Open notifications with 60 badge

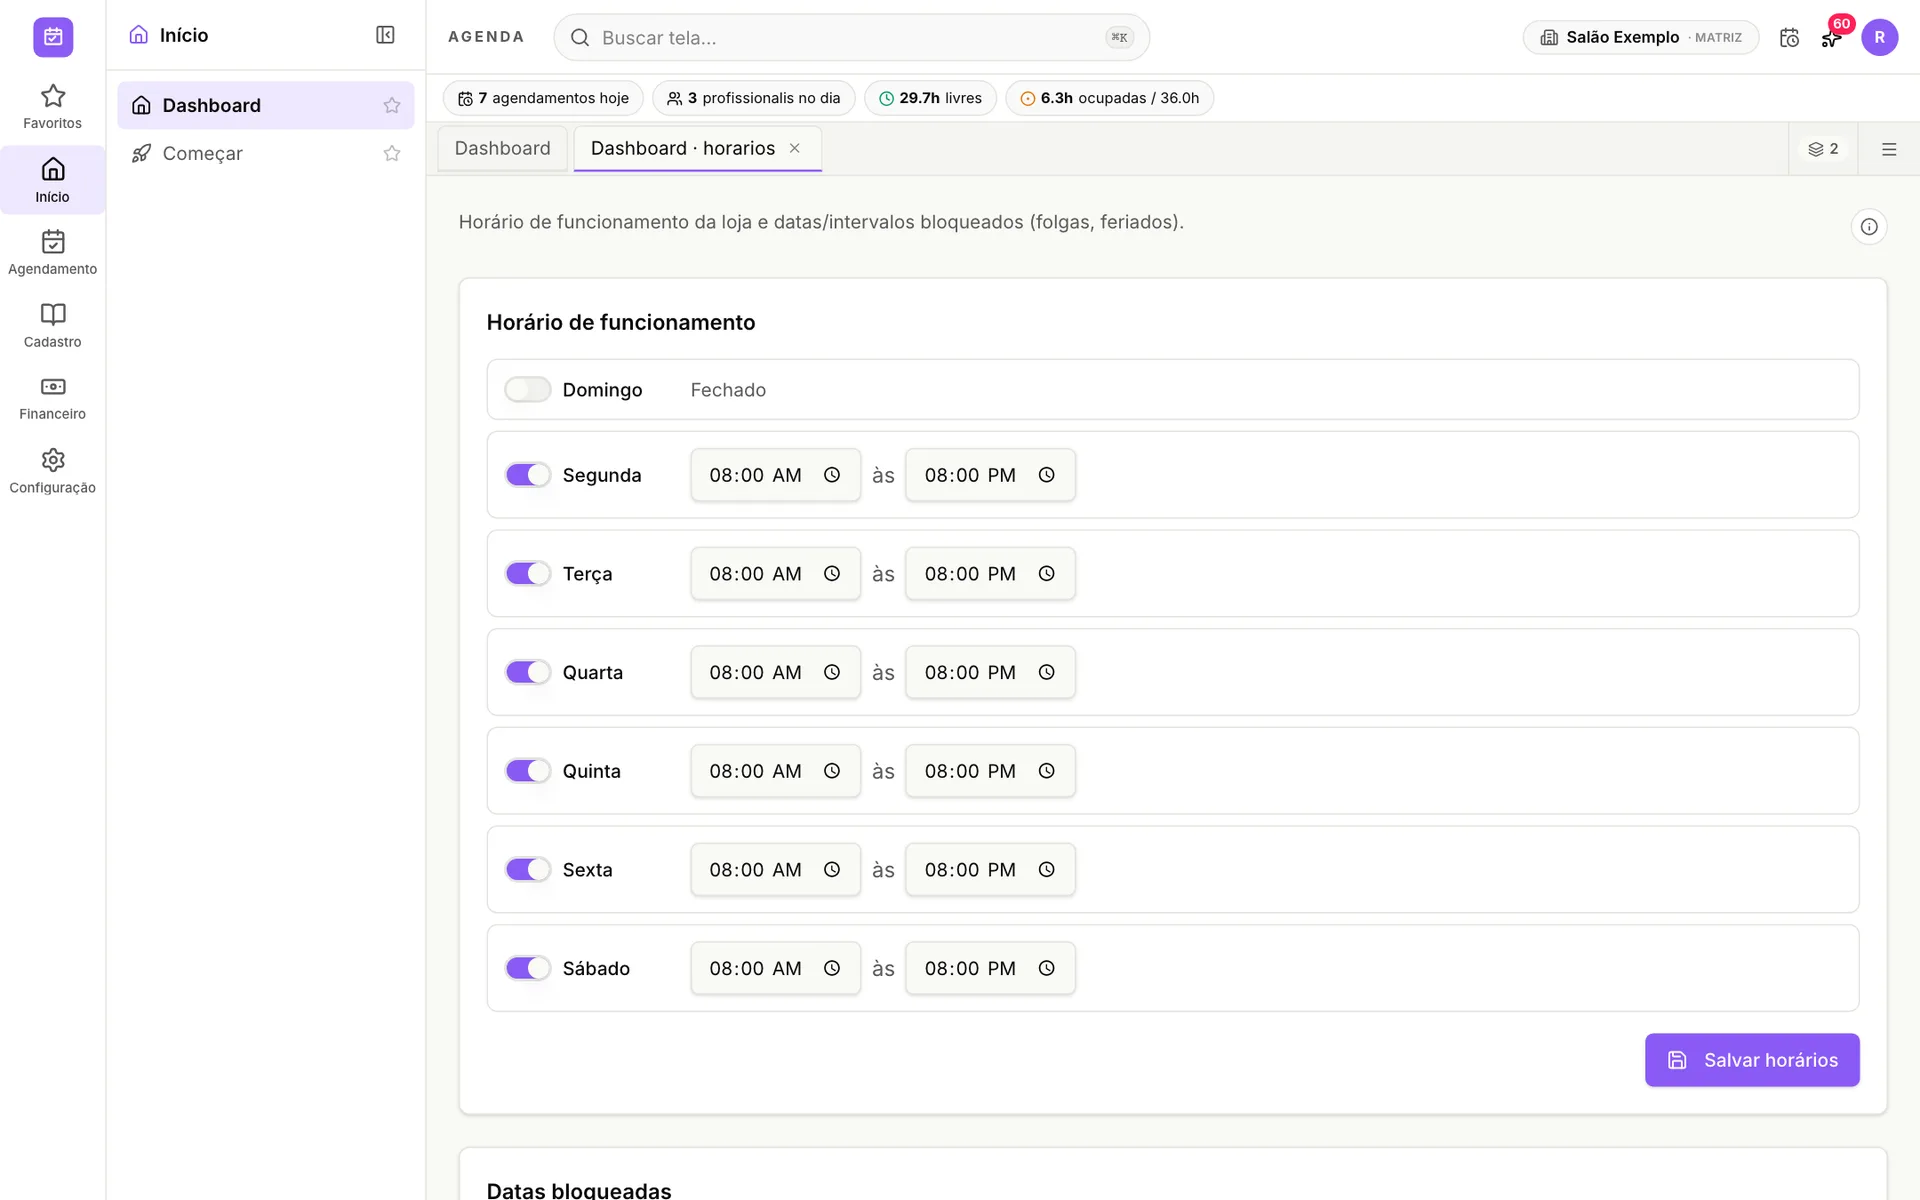1832,37
